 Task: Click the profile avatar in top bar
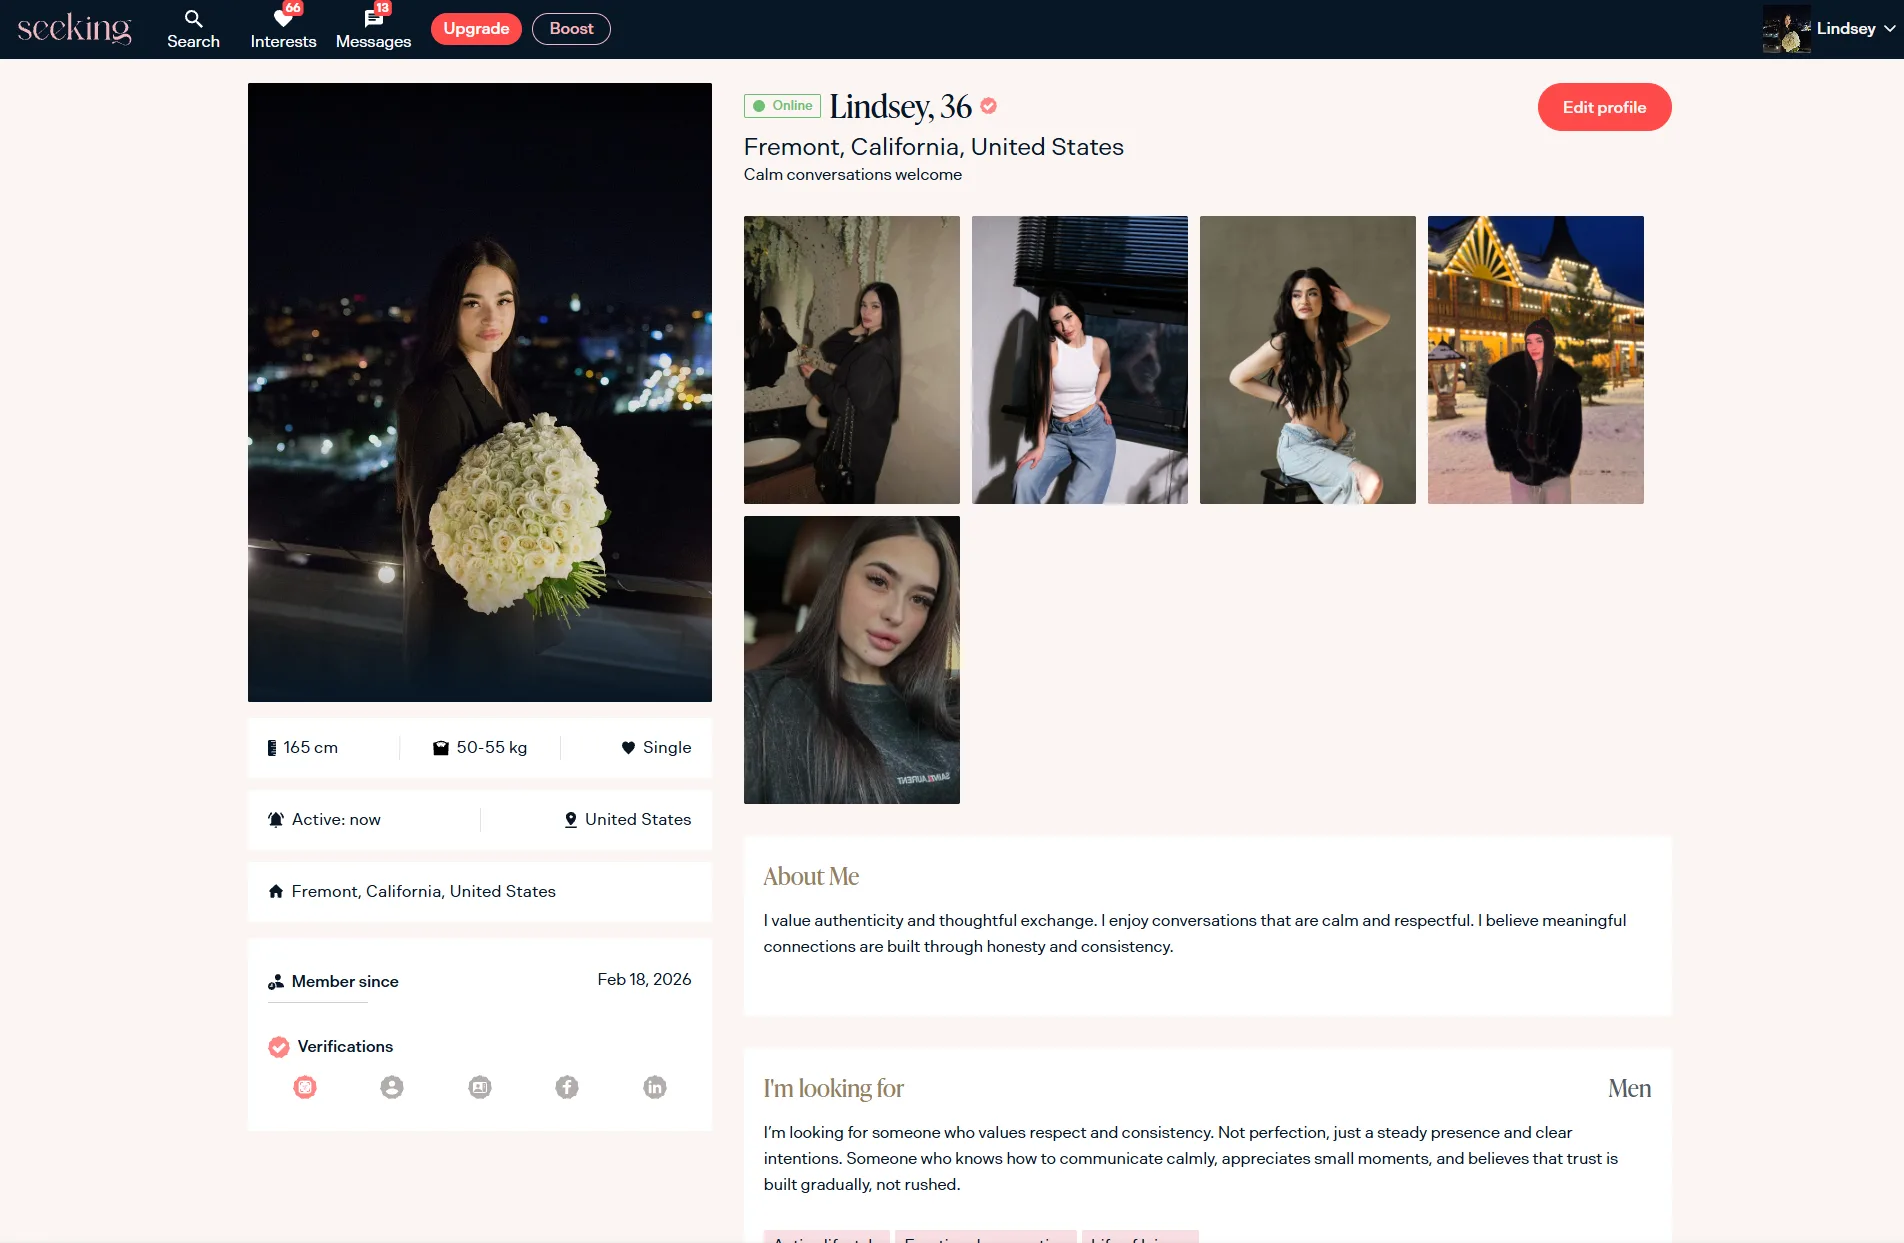(x=1786, y=29)
